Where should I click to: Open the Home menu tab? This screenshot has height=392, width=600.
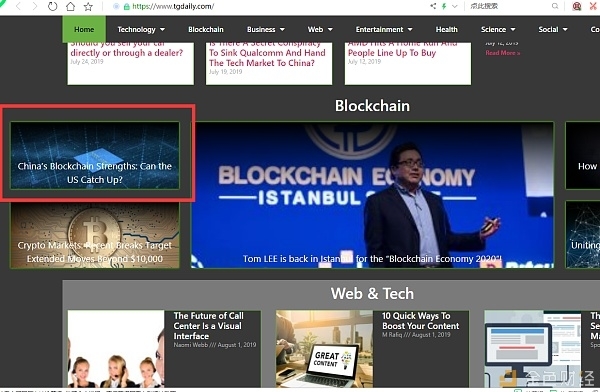84,29
